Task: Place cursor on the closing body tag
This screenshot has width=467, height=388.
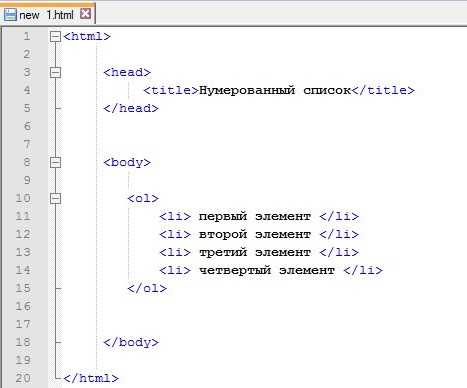Action: click(x=131, y=342)
